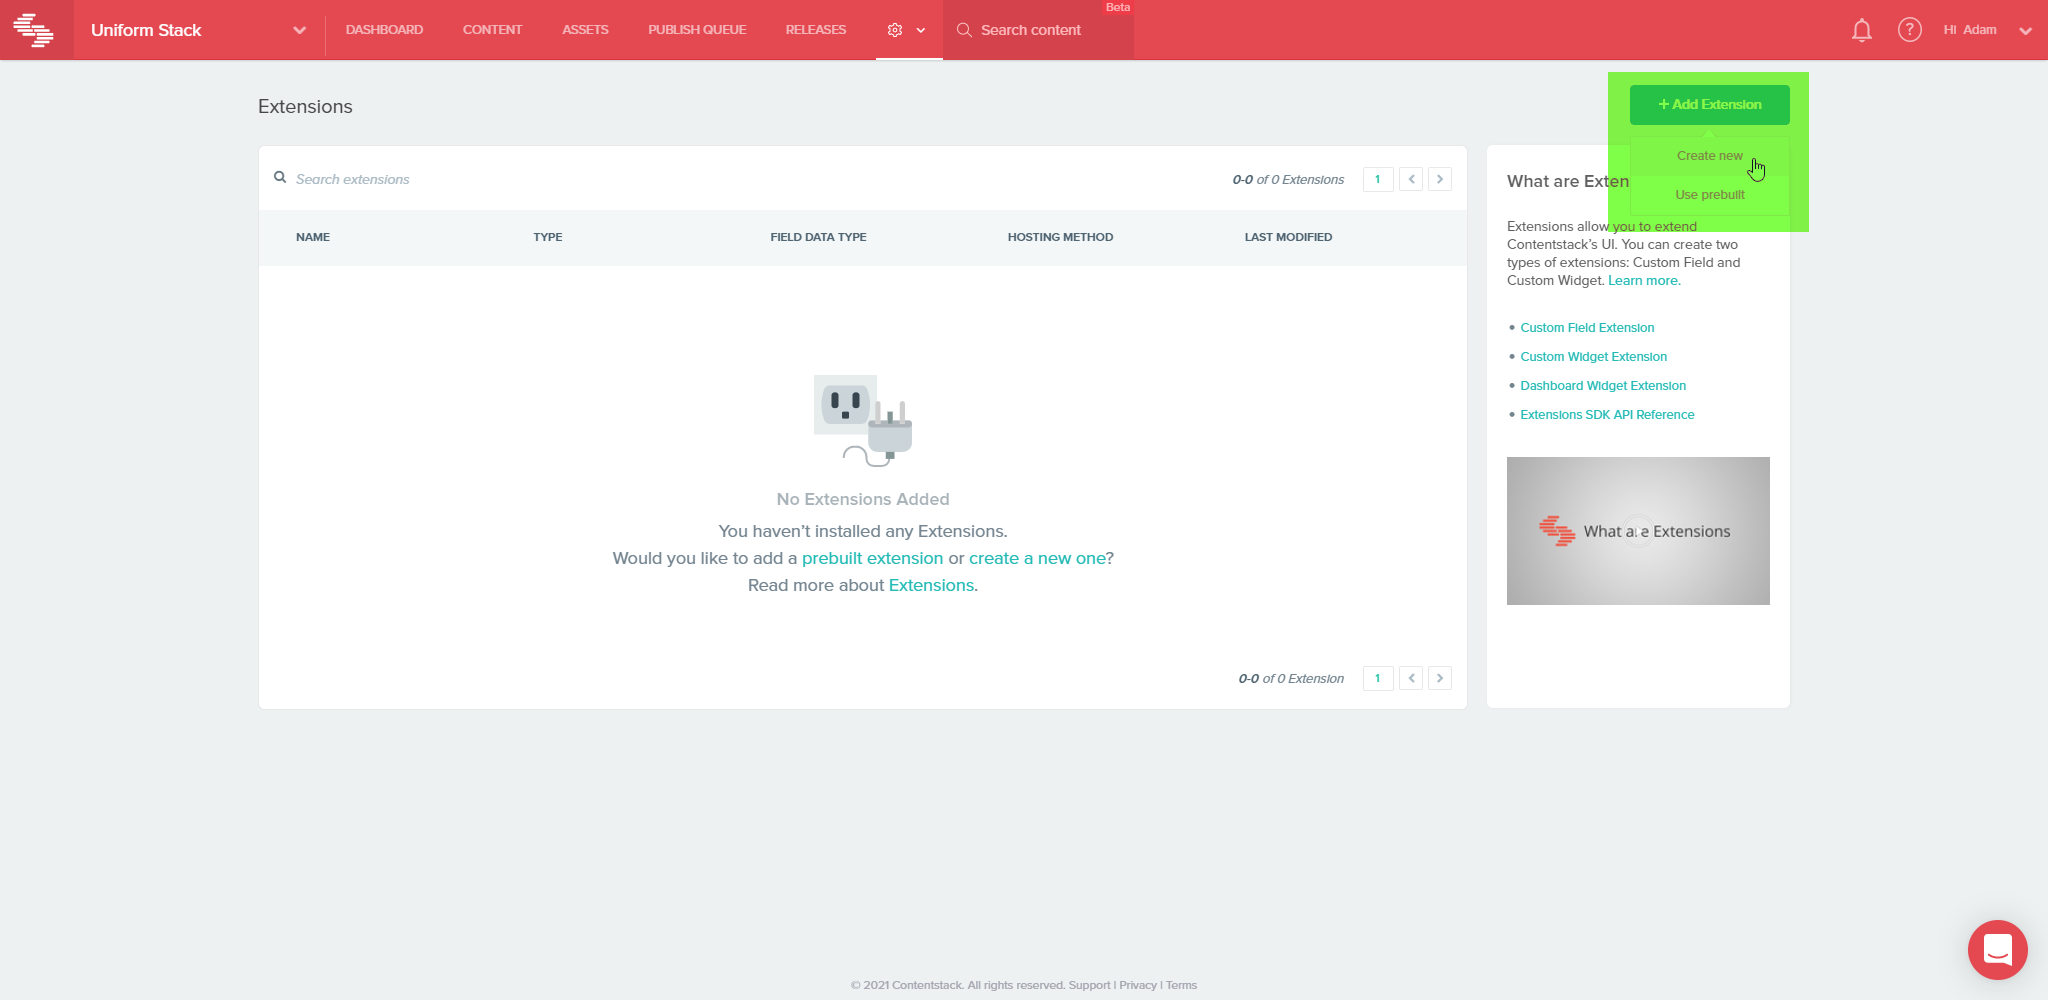Open the Extensions read more link
Image resolution: width=2048 pixels, height=1000 pixels.
click(x=931, y=585)
